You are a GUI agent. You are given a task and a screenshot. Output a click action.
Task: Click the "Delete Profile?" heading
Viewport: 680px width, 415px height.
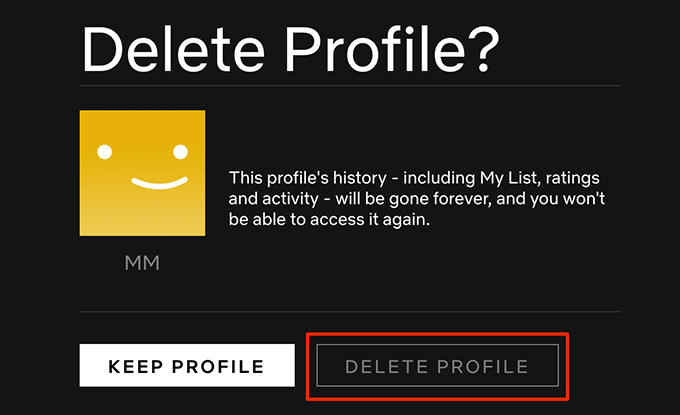[291, 49]
